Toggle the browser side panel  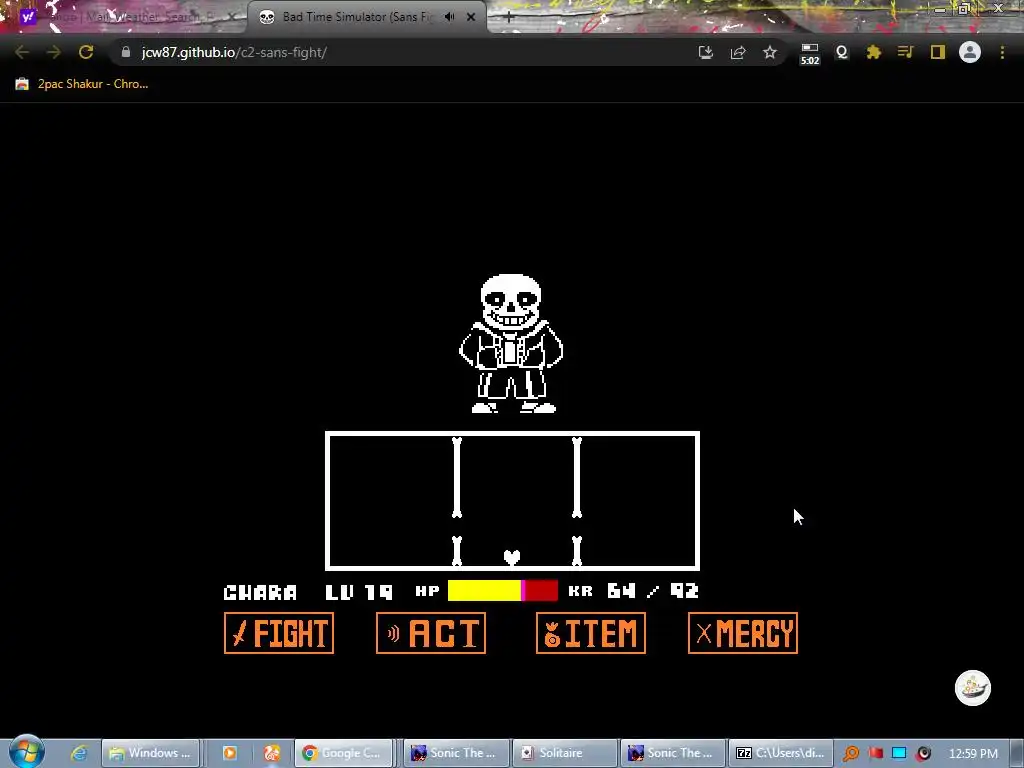tap(938, 52)
